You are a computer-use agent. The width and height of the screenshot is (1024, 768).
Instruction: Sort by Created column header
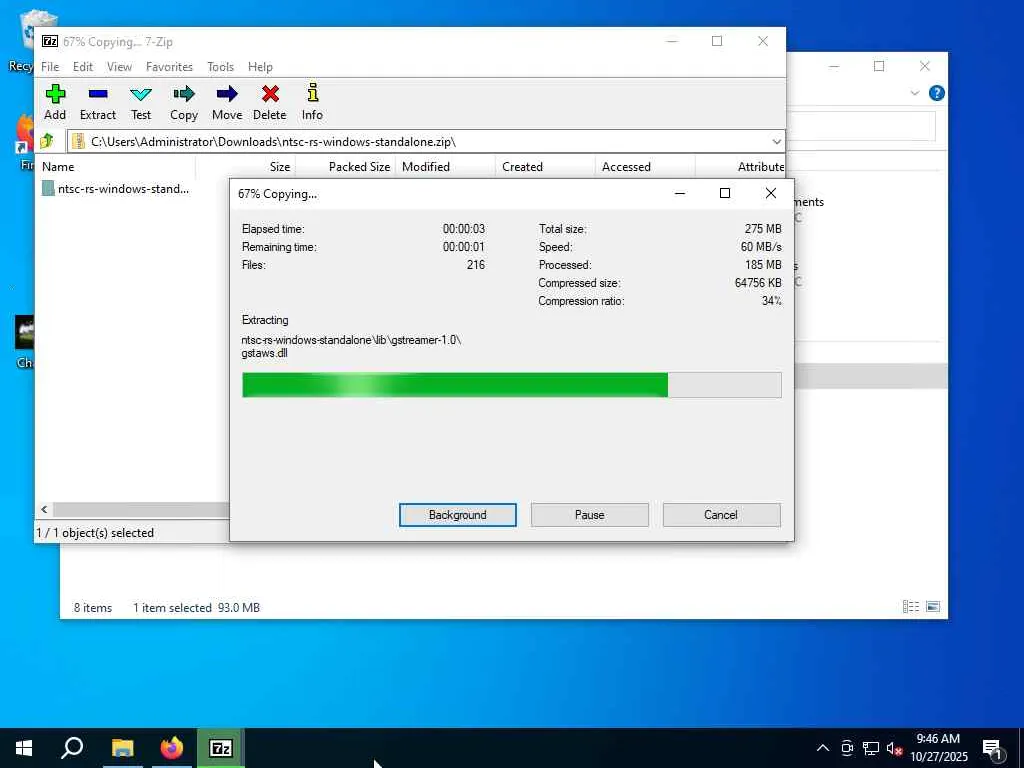tap(545, 167)
